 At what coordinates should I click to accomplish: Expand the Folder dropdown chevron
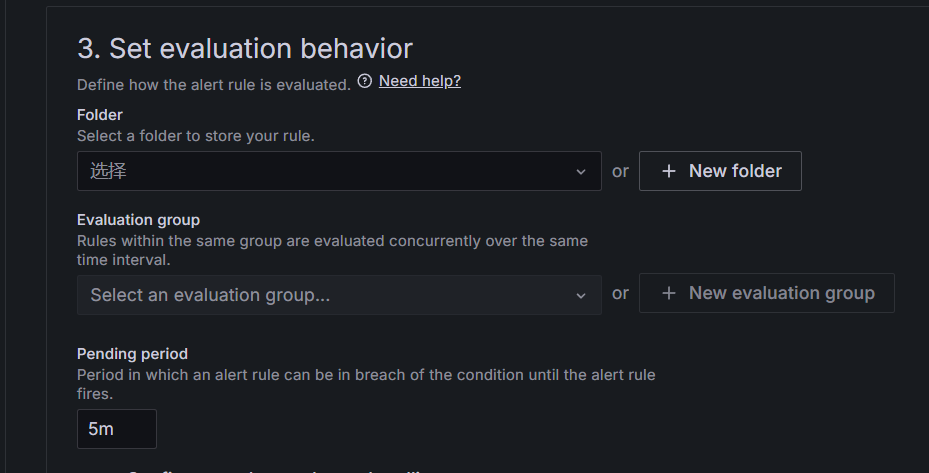[581, 172]
